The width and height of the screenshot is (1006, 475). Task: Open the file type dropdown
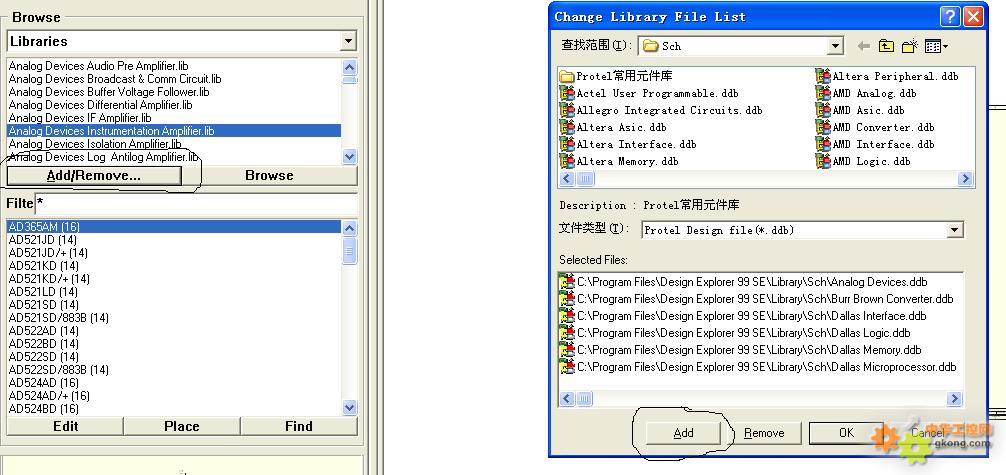coord(955,230)
